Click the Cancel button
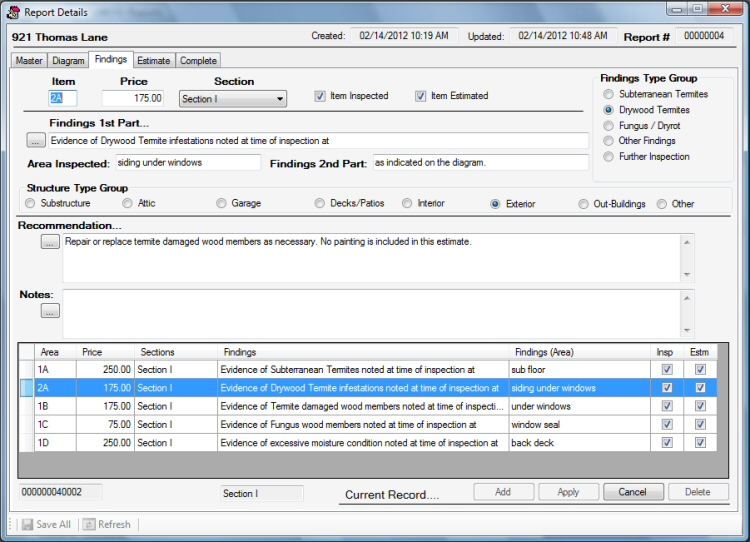 point(633,492)
